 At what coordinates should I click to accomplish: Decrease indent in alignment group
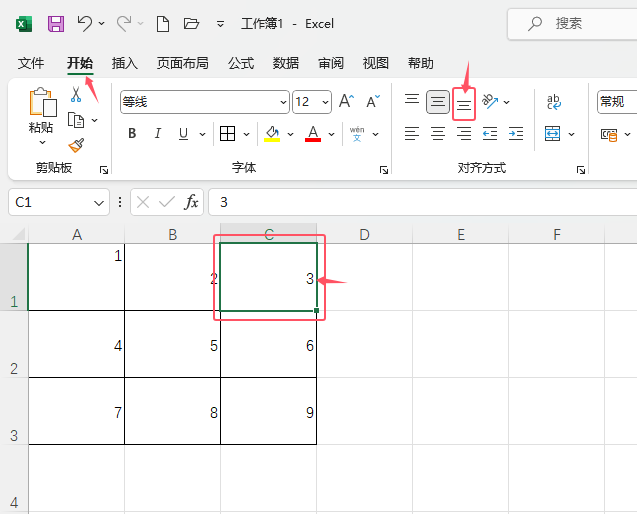(490, 134)
